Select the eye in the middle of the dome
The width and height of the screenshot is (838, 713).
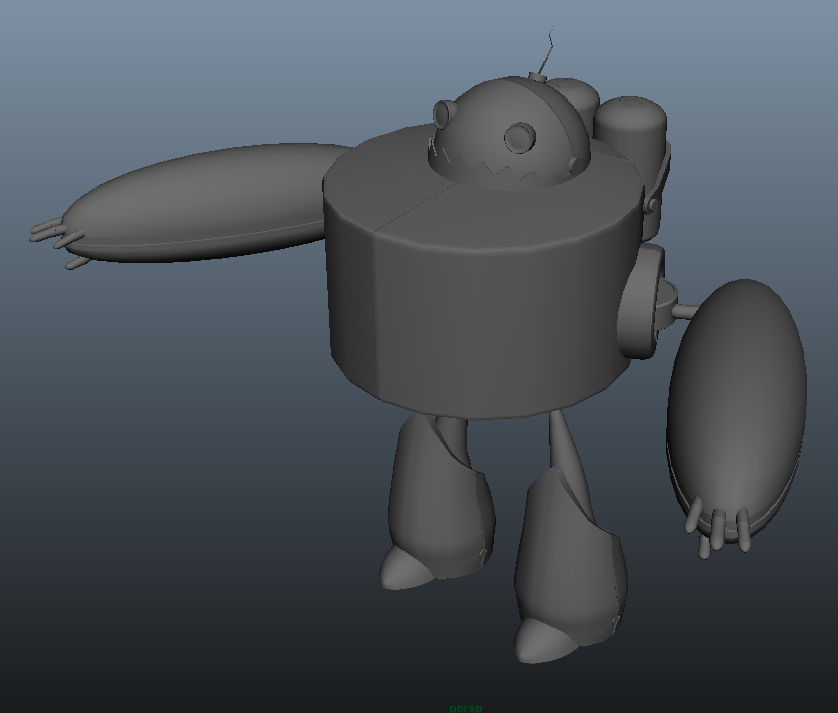519,136
